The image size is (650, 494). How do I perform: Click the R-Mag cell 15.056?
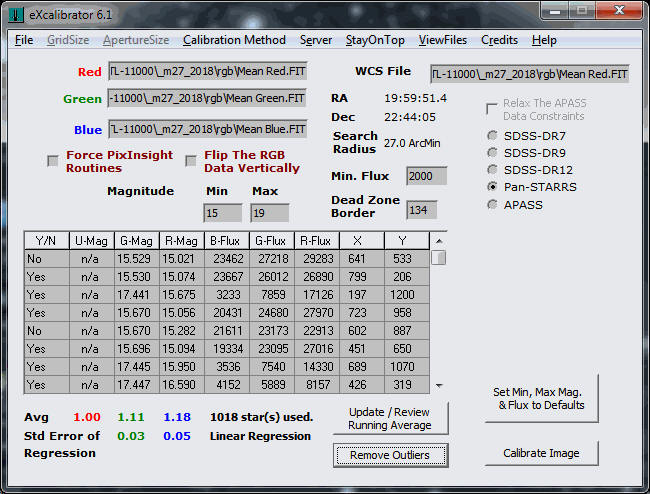click(x=181, y=312)
